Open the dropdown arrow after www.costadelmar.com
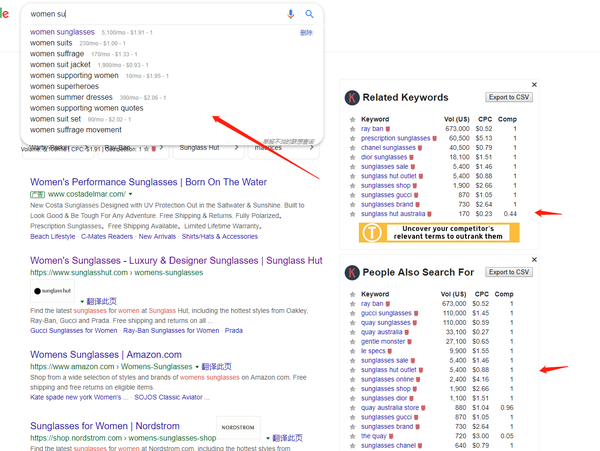The image size is (600, 451). [x=130, y=194]
